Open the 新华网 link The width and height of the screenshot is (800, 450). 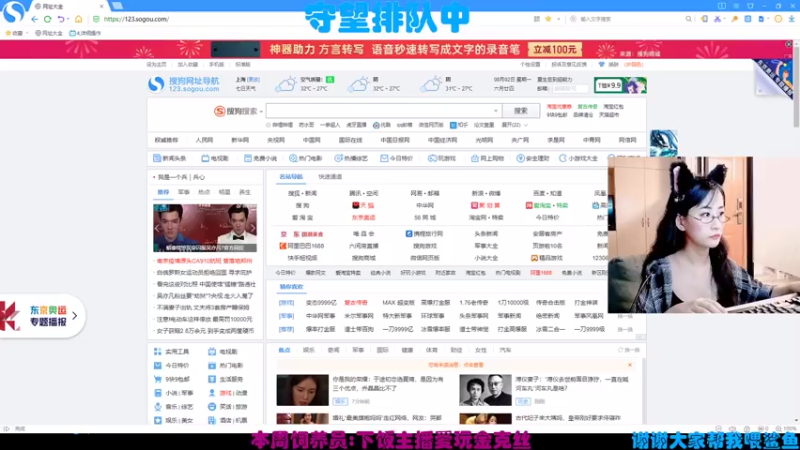[x=240, y=140]
